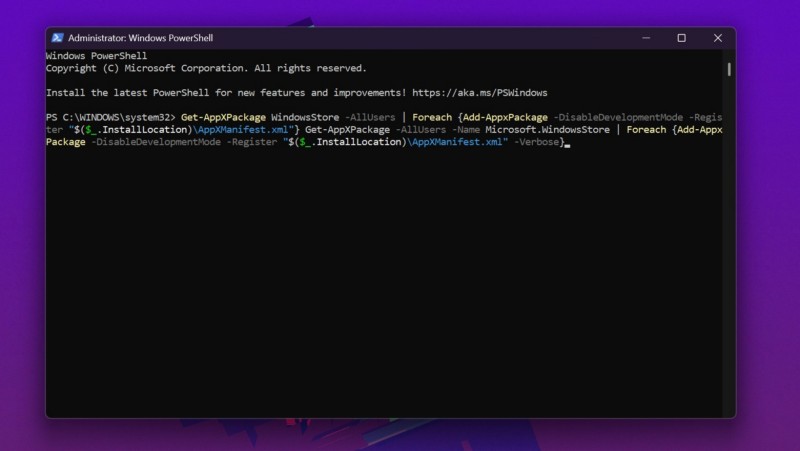The width and height of the screenshot is (800, 451).
Task: Click the vertical scrollbar thumb
Action: [729, 69]
